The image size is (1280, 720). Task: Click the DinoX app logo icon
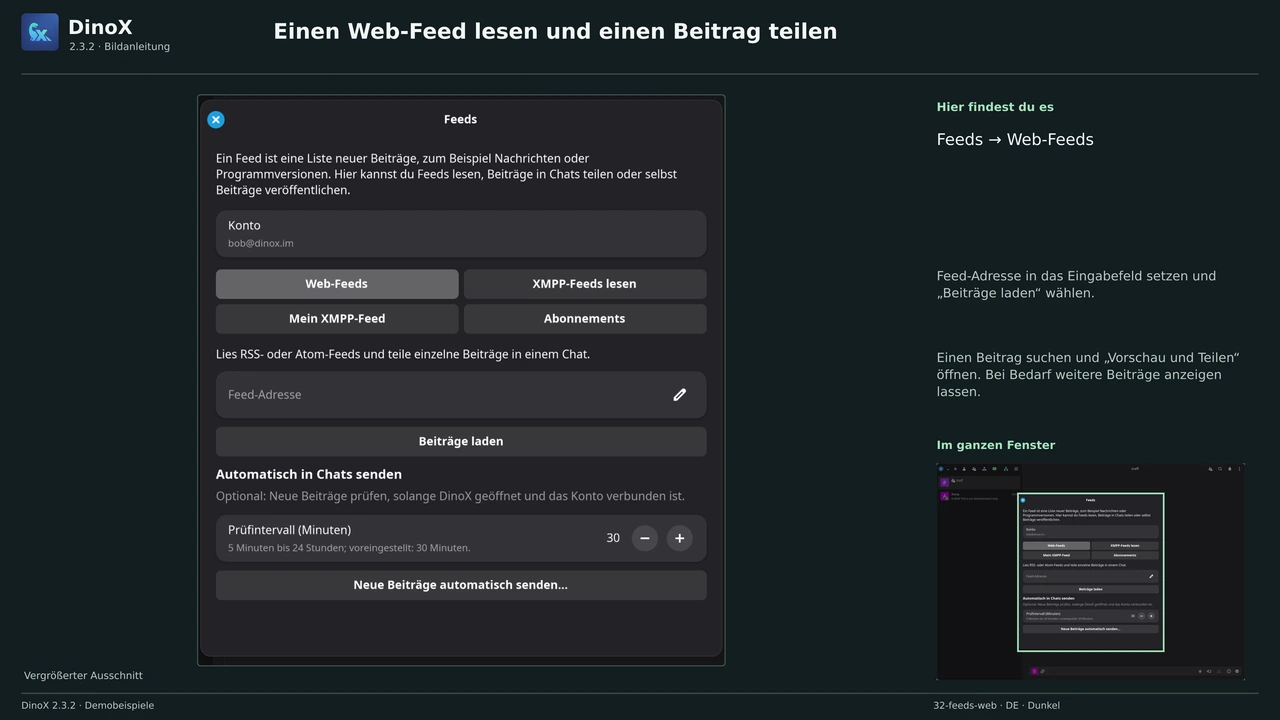(40, 32)
